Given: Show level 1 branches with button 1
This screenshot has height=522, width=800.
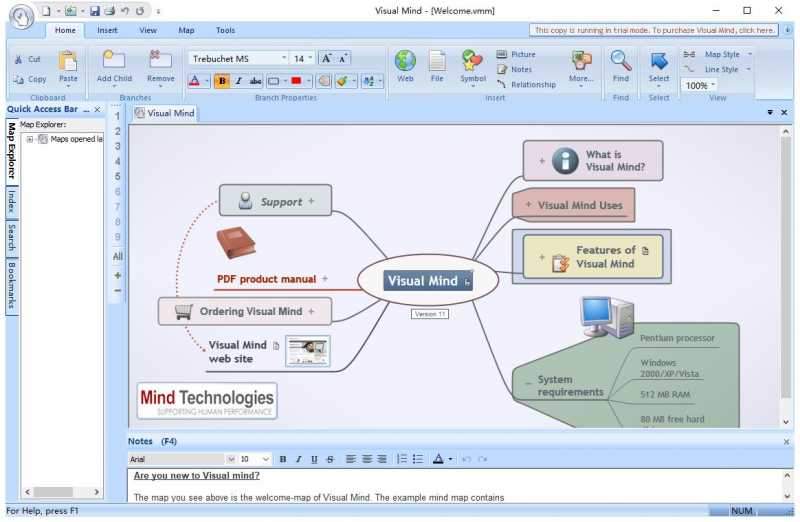Looking at the screenshot, I should [x=117, y=116].
